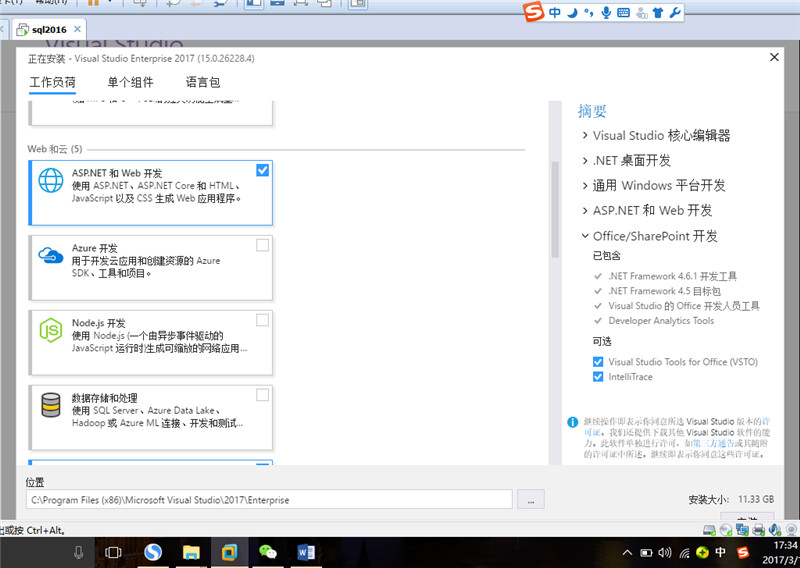Uncheck the ASP.NET 和 Web 开发 workload checkbox

tap(262, 170)
